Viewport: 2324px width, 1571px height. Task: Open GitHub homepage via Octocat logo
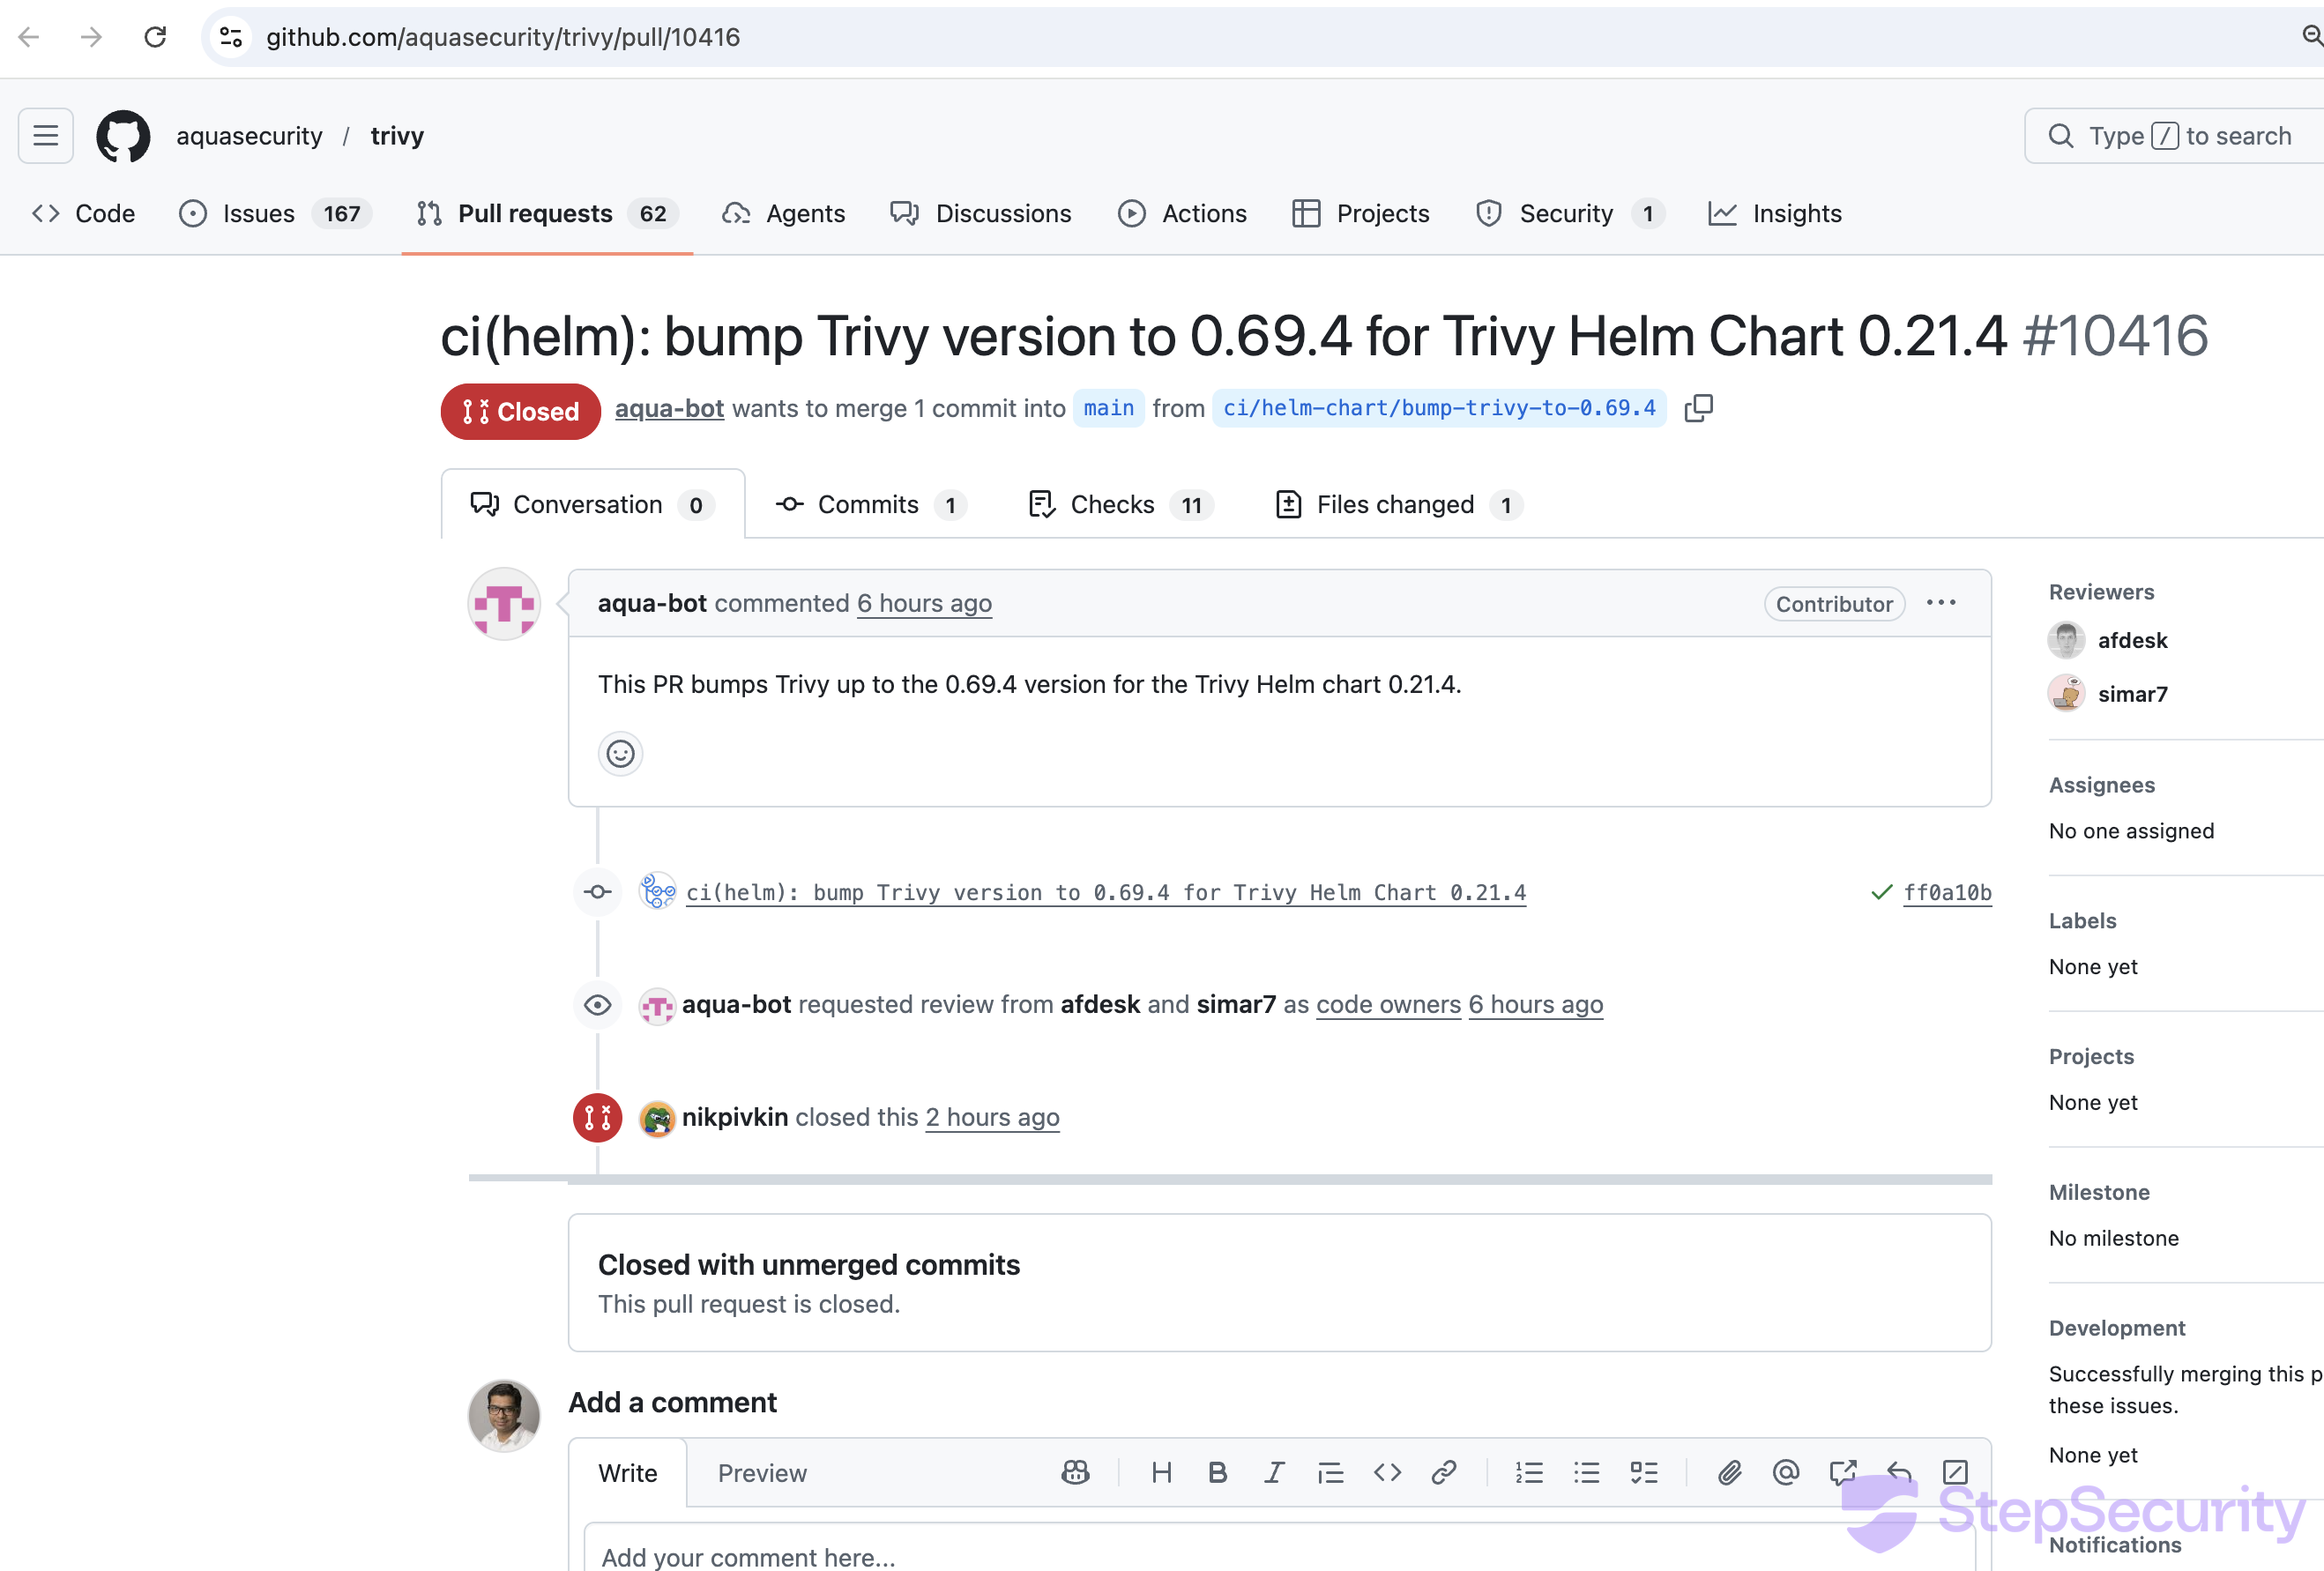coord(123,136)
